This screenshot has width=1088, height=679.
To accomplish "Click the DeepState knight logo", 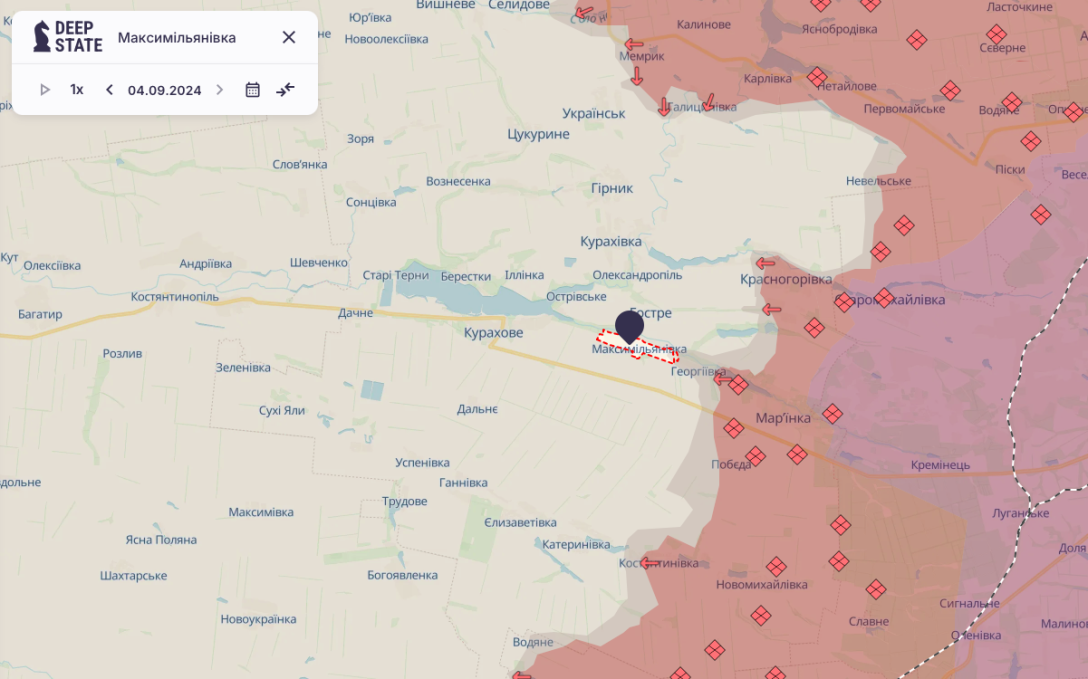I will 42,36.
